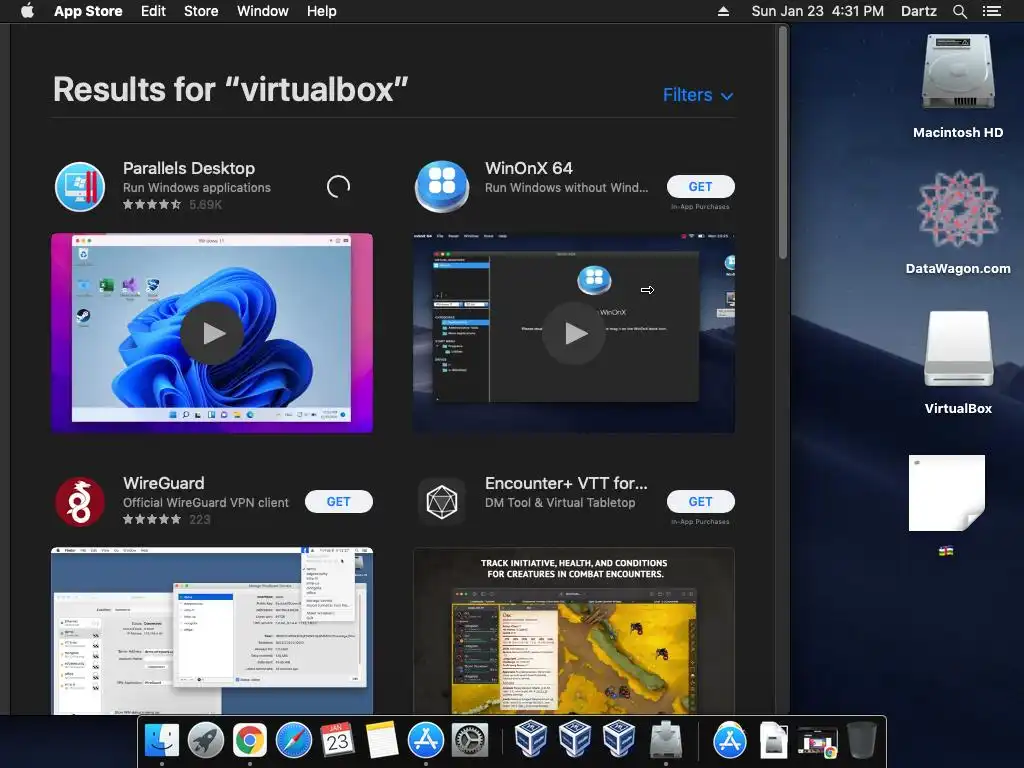Open Notes from the Dock
The height and width of the screenshot is (768, 1024).
click(381, 741)
